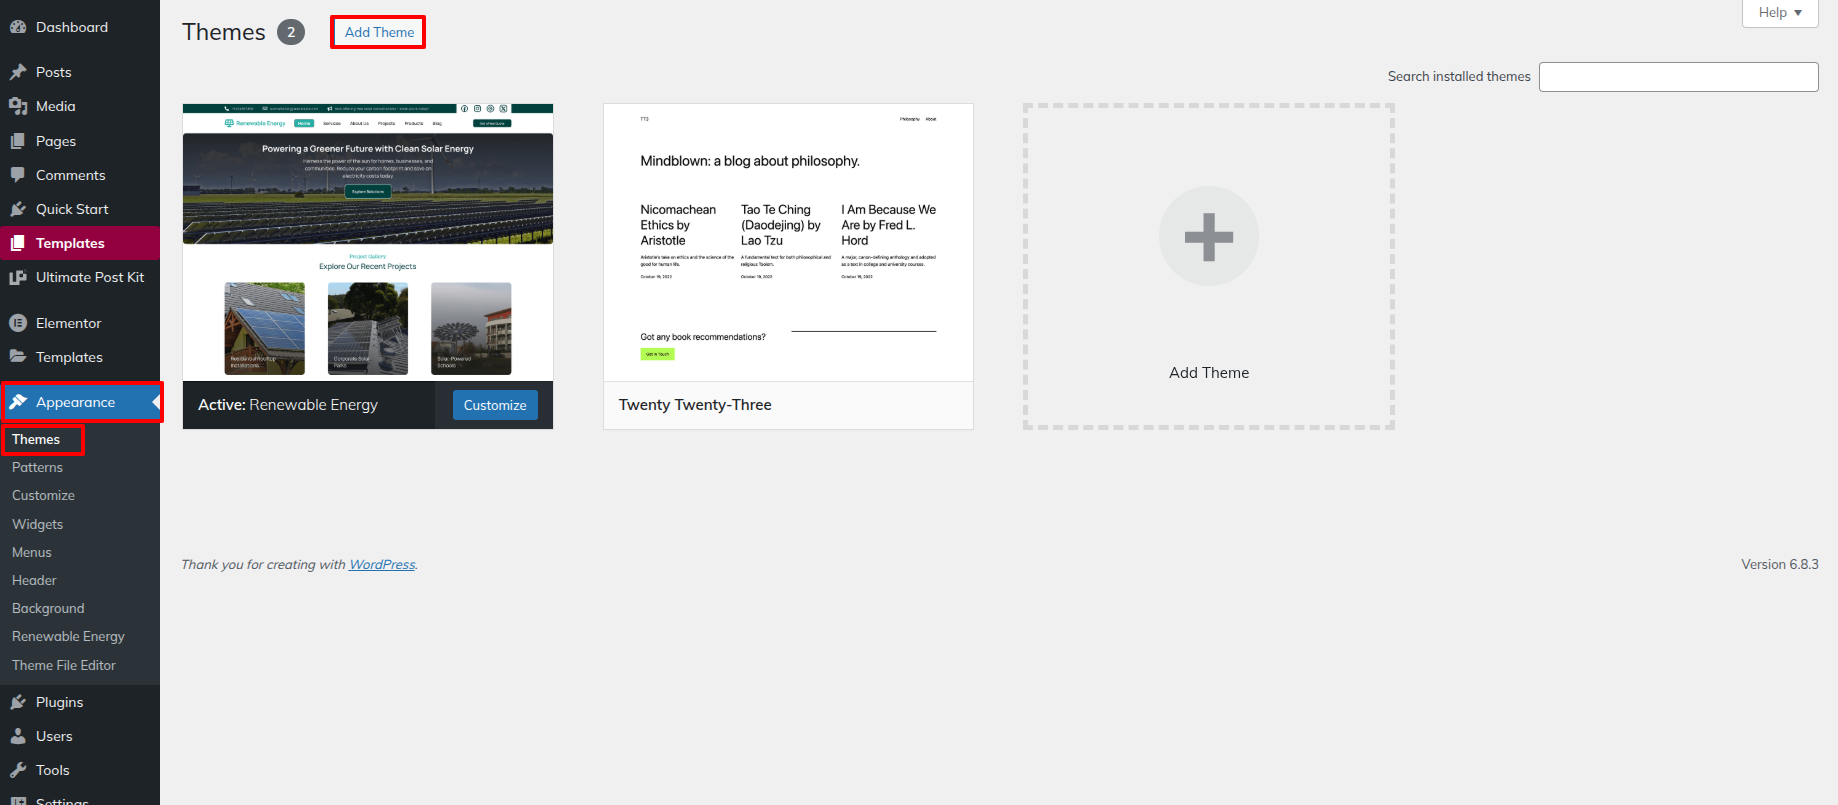The width and height of the screenshot is (1838, 805).
Task: Focus the Search installed themes field
Action: point(1678,77)
